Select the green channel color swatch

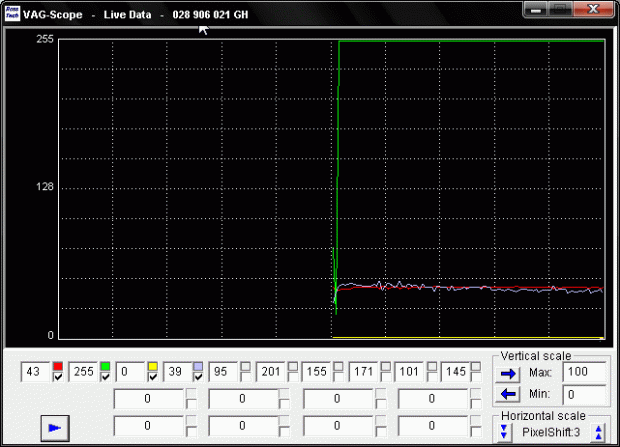(105, 366)
